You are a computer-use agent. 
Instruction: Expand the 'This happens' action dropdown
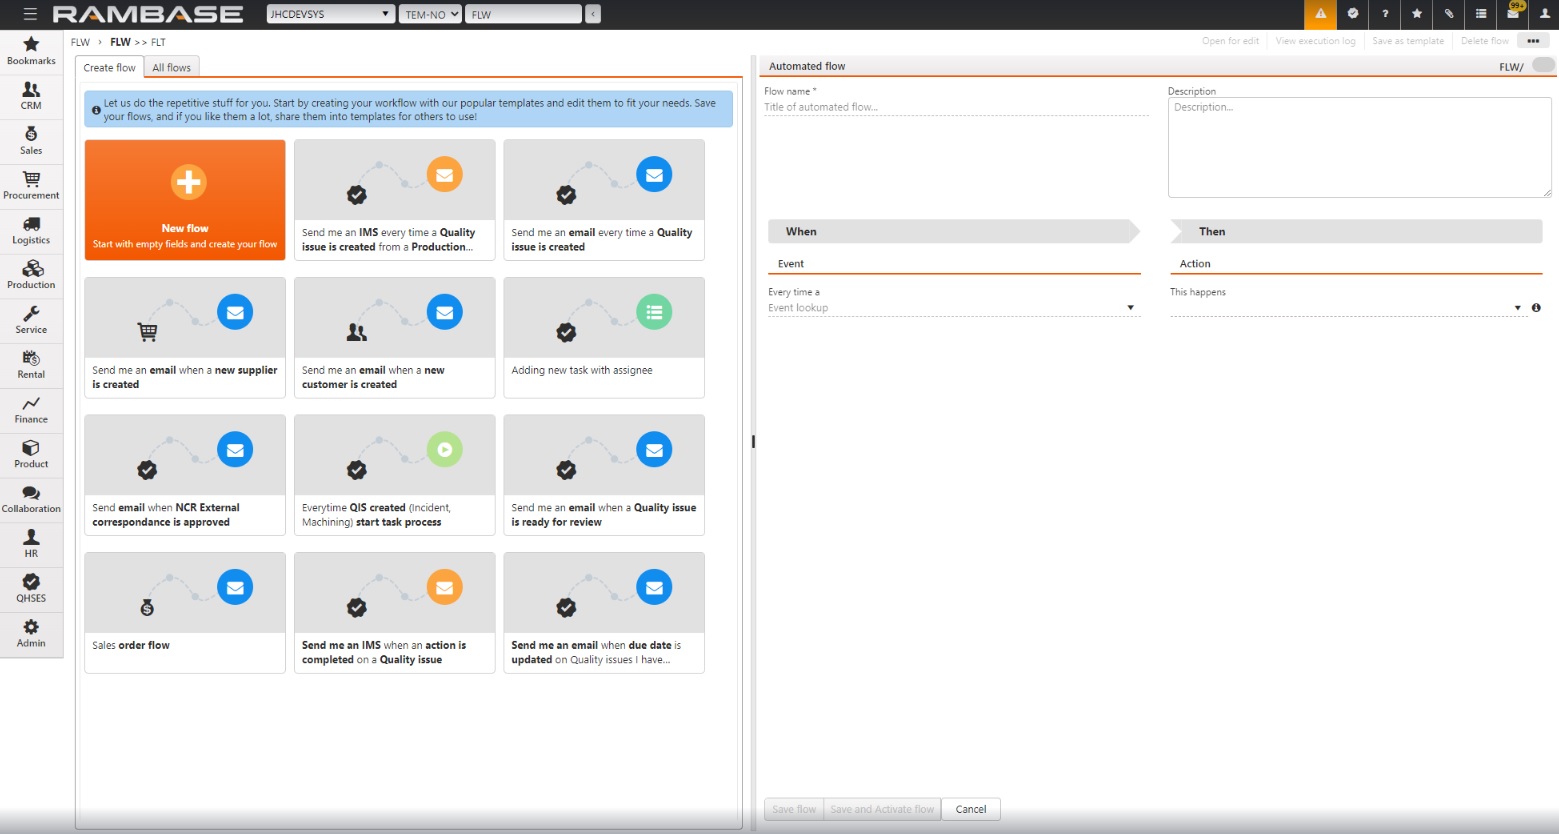pos(1517,308)
